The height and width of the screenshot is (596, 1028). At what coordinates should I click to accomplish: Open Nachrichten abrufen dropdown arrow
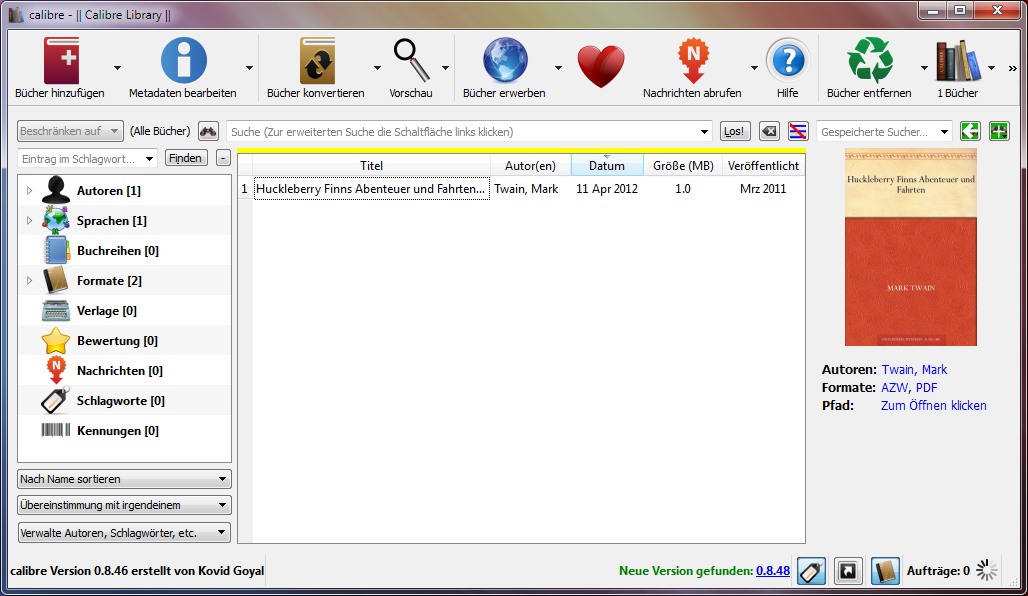(754, 68)
